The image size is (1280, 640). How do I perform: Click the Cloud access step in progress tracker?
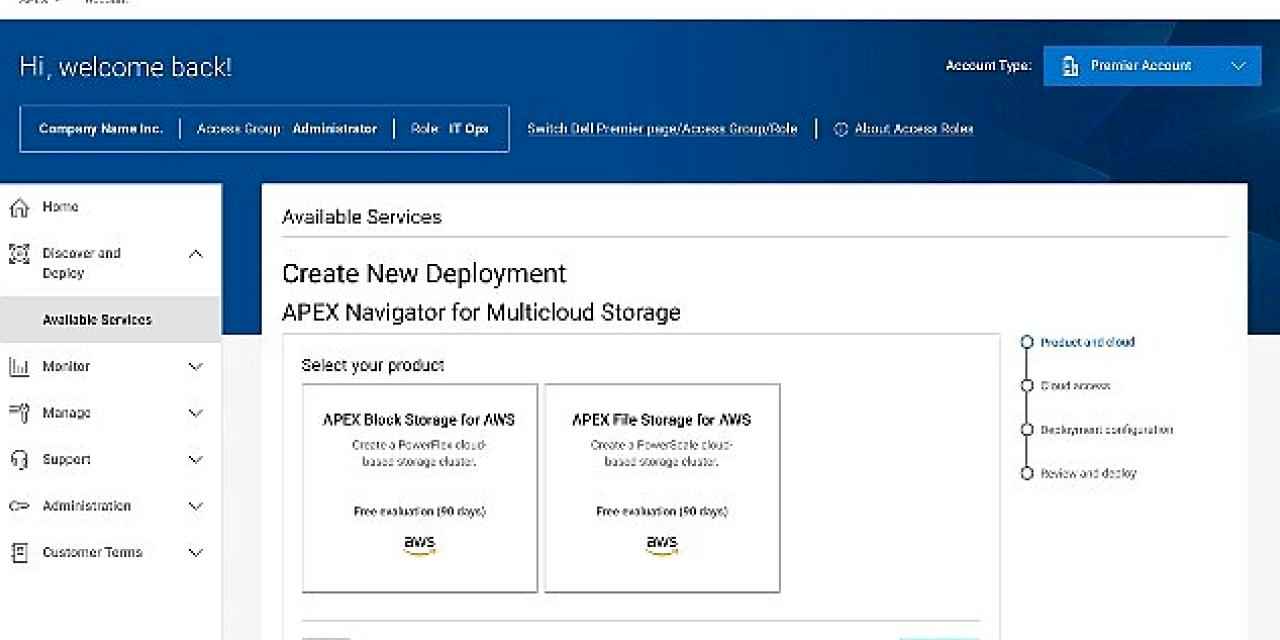point(1075,386)
